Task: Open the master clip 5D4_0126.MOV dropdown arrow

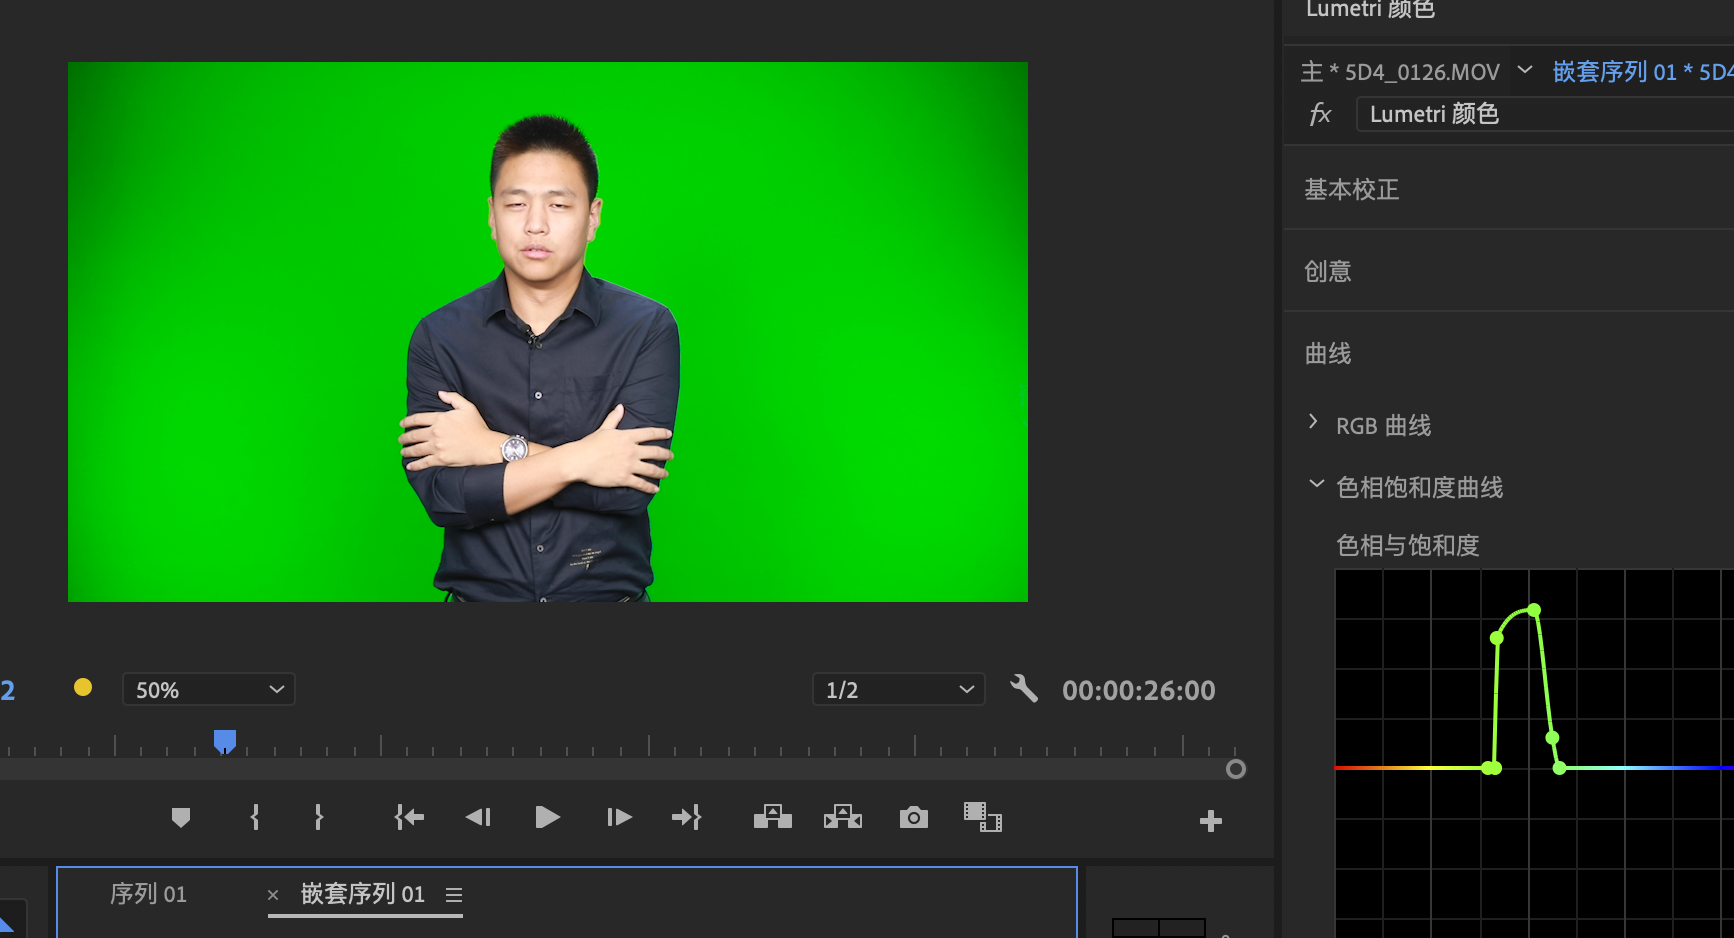Action: coord(1525,70)
